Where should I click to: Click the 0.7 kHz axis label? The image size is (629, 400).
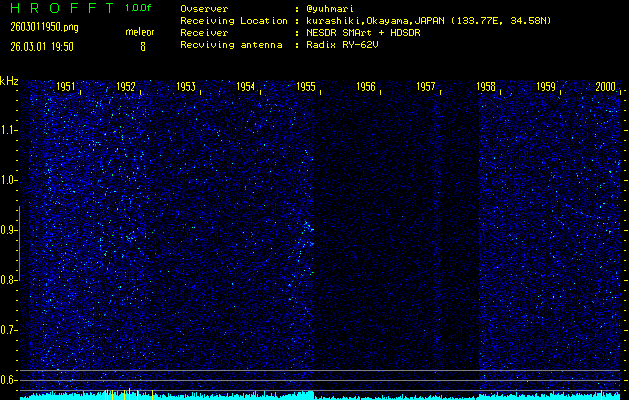point(7,330)
